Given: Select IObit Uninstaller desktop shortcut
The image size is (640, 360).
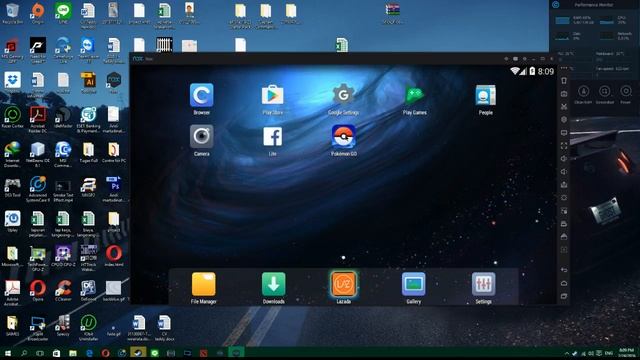Looking at the screenshot, I should point(88,327).
